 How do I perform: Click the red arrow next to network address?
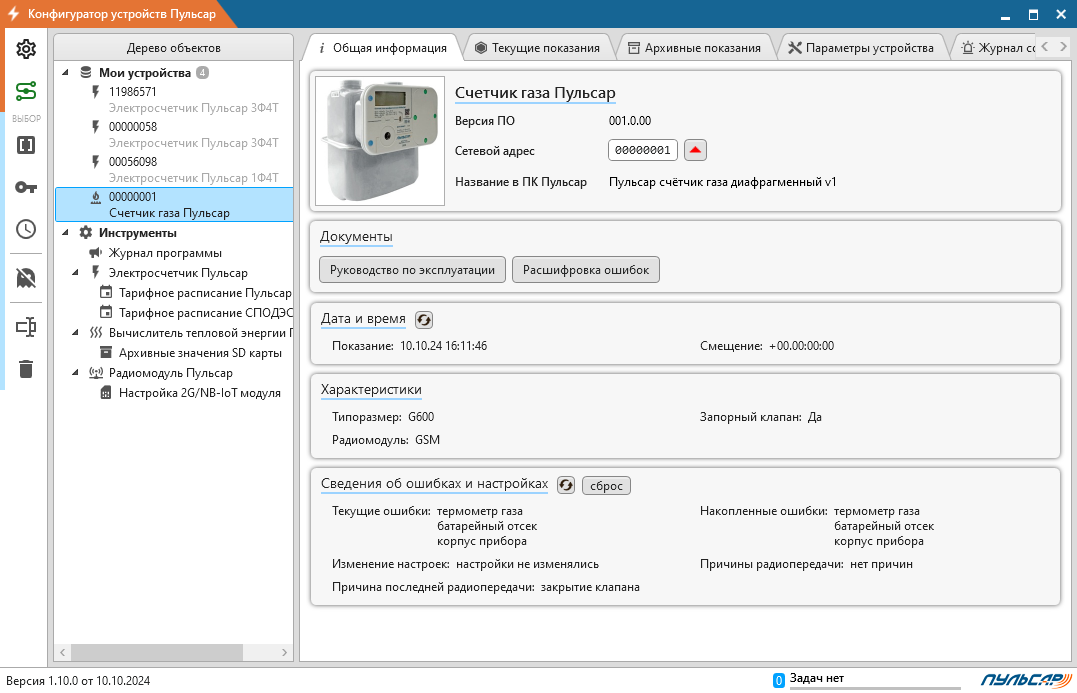(695, 150)
